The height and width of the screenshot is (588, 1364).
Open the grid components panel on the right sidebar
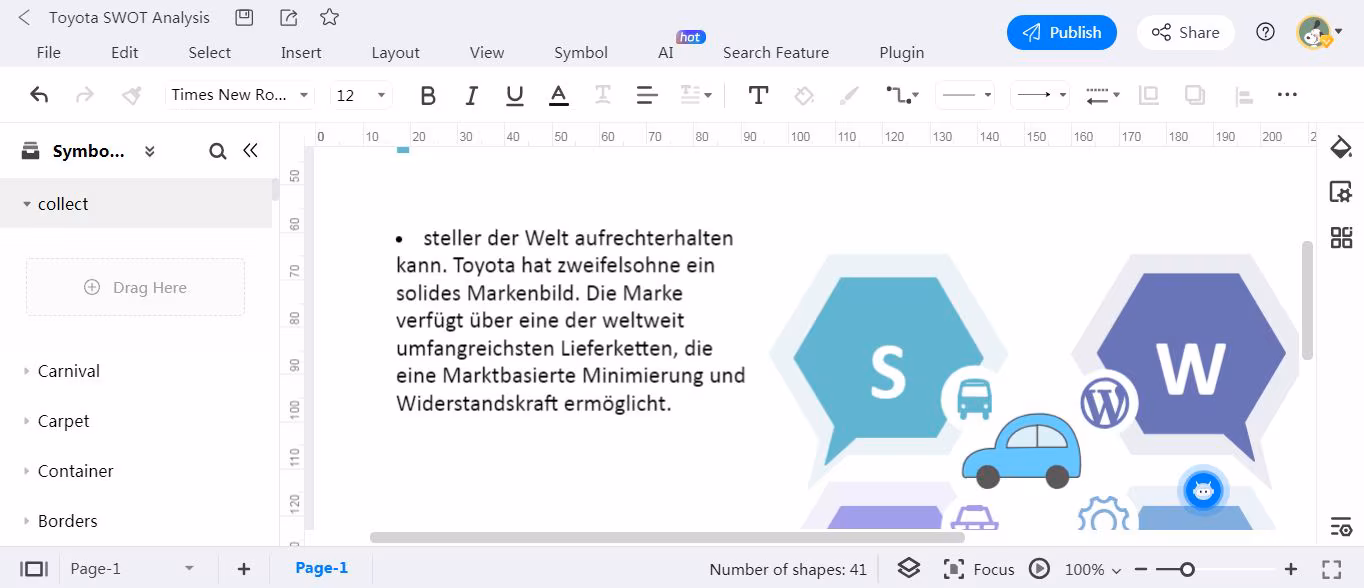(1341, 237)
